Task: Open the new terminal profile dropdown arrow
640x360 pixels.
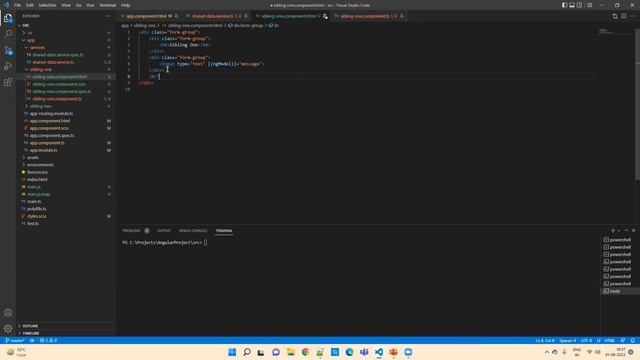Action: 619,231
